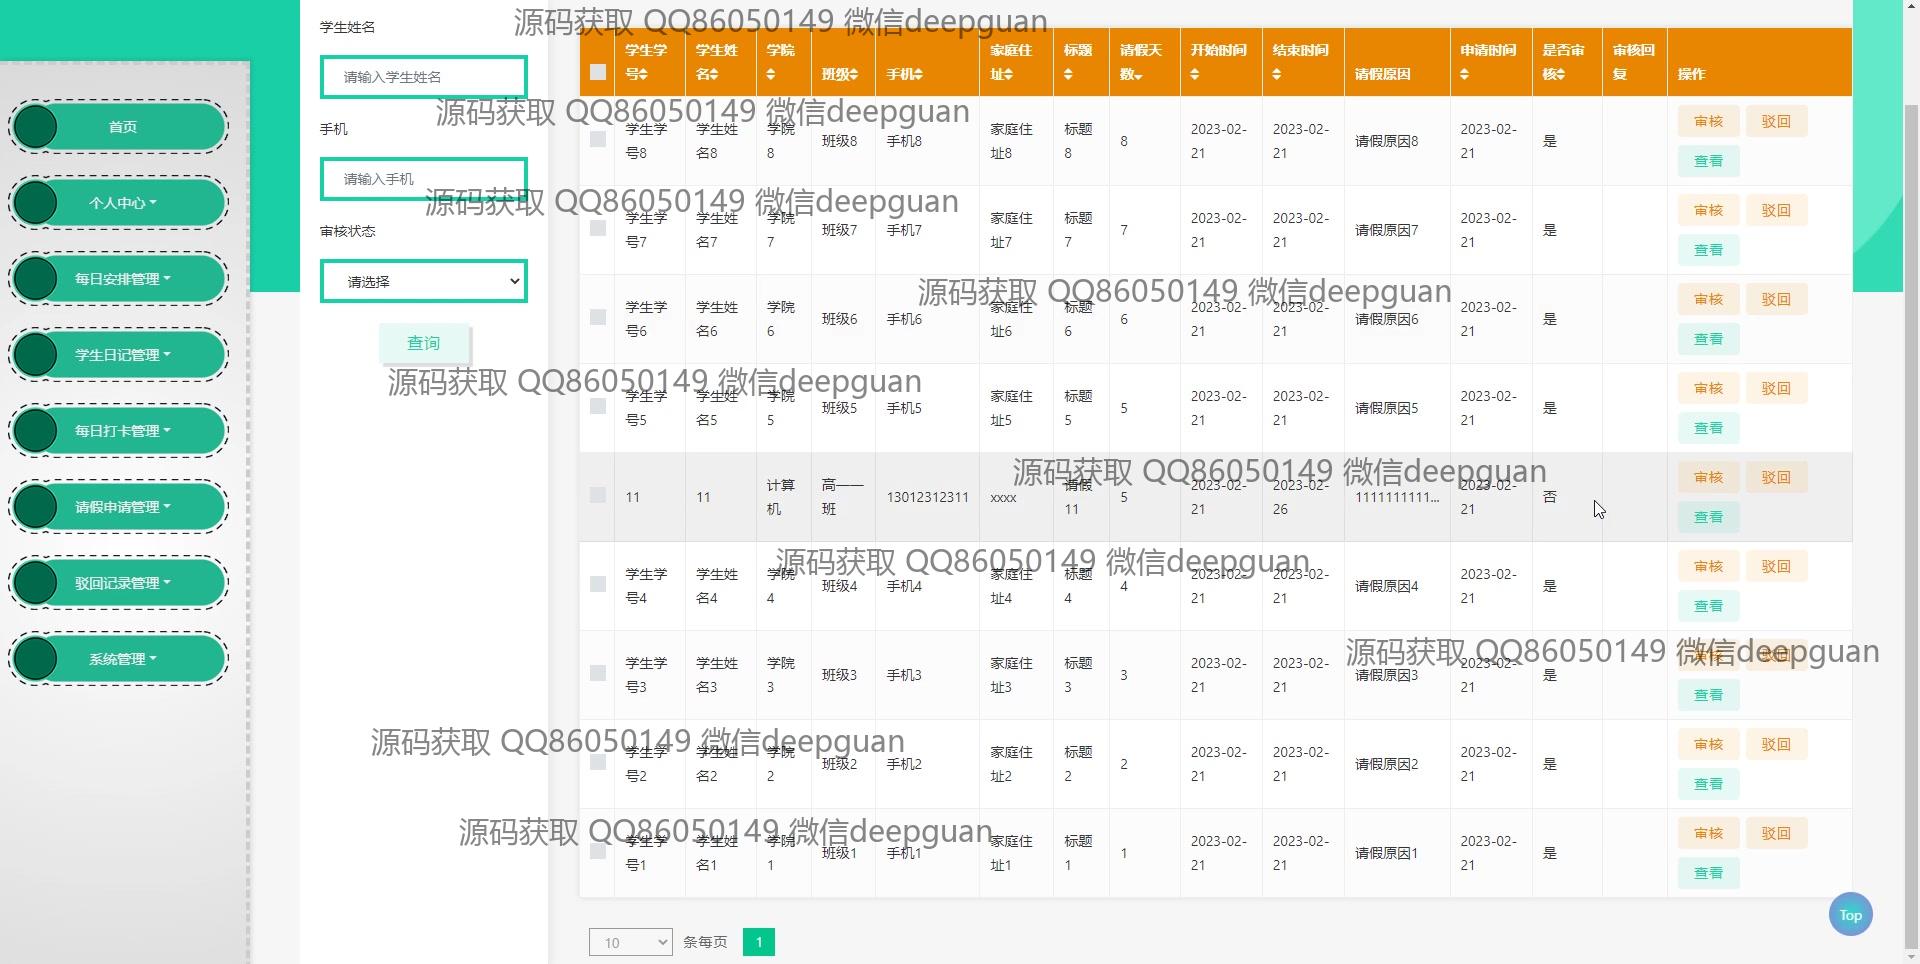Open the 审核状态 请选择 dropdown
Viewport: 1920px width, 964px height.
click(x=423, y=281)
